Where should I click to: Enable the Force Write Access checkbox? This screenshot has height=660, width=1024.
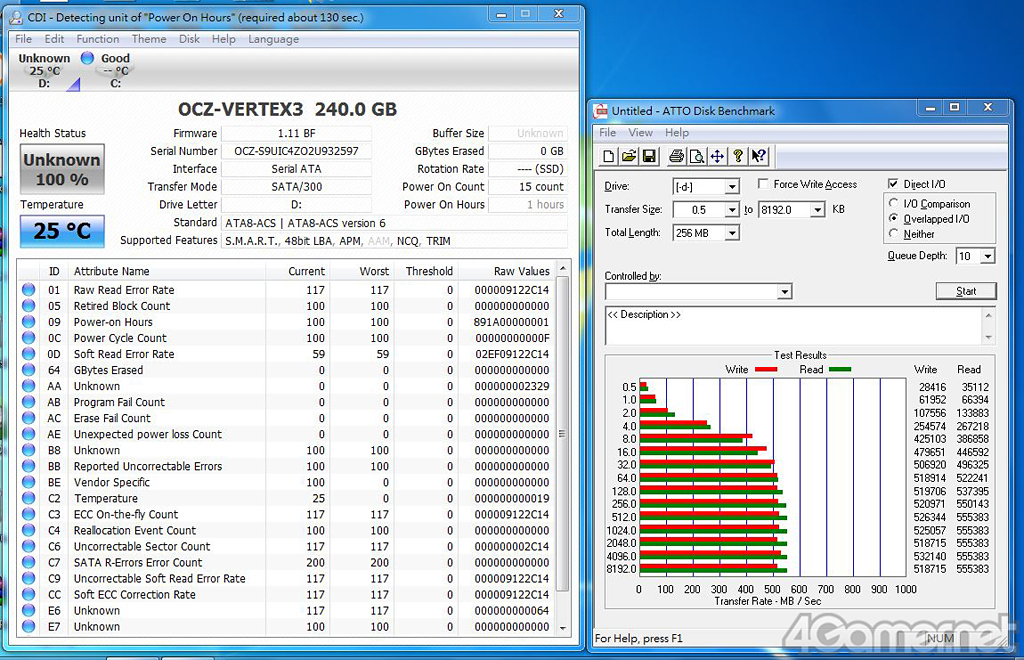pos(763,185)
